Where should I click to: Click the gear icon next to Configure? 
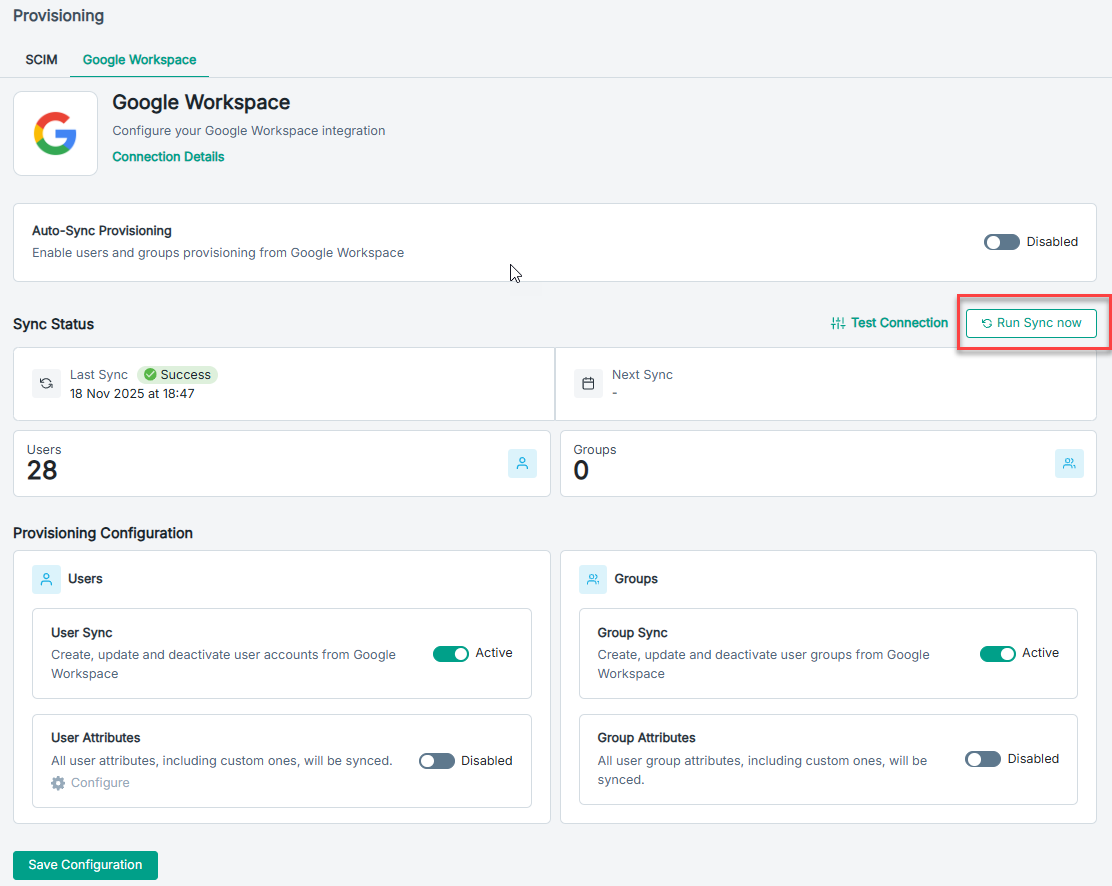(59, 783)
